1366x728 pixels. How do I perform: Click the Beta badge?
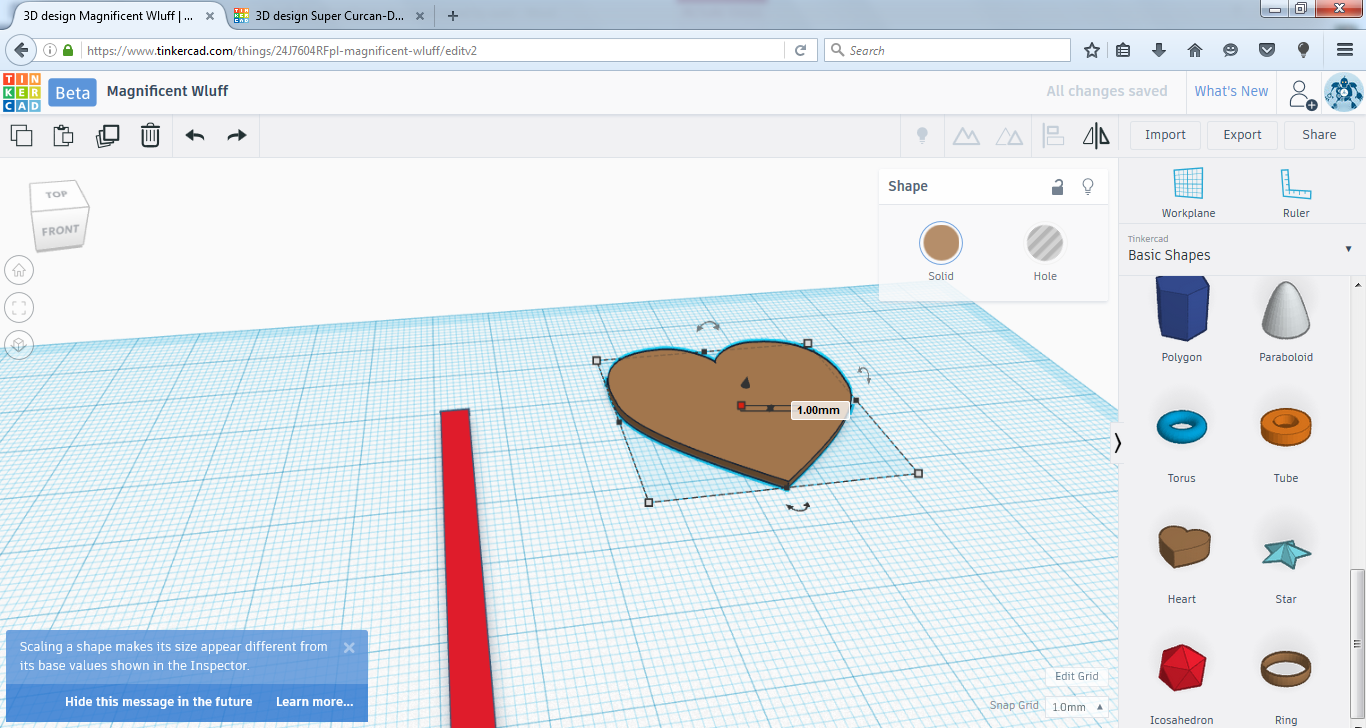(x=72, y=92)
